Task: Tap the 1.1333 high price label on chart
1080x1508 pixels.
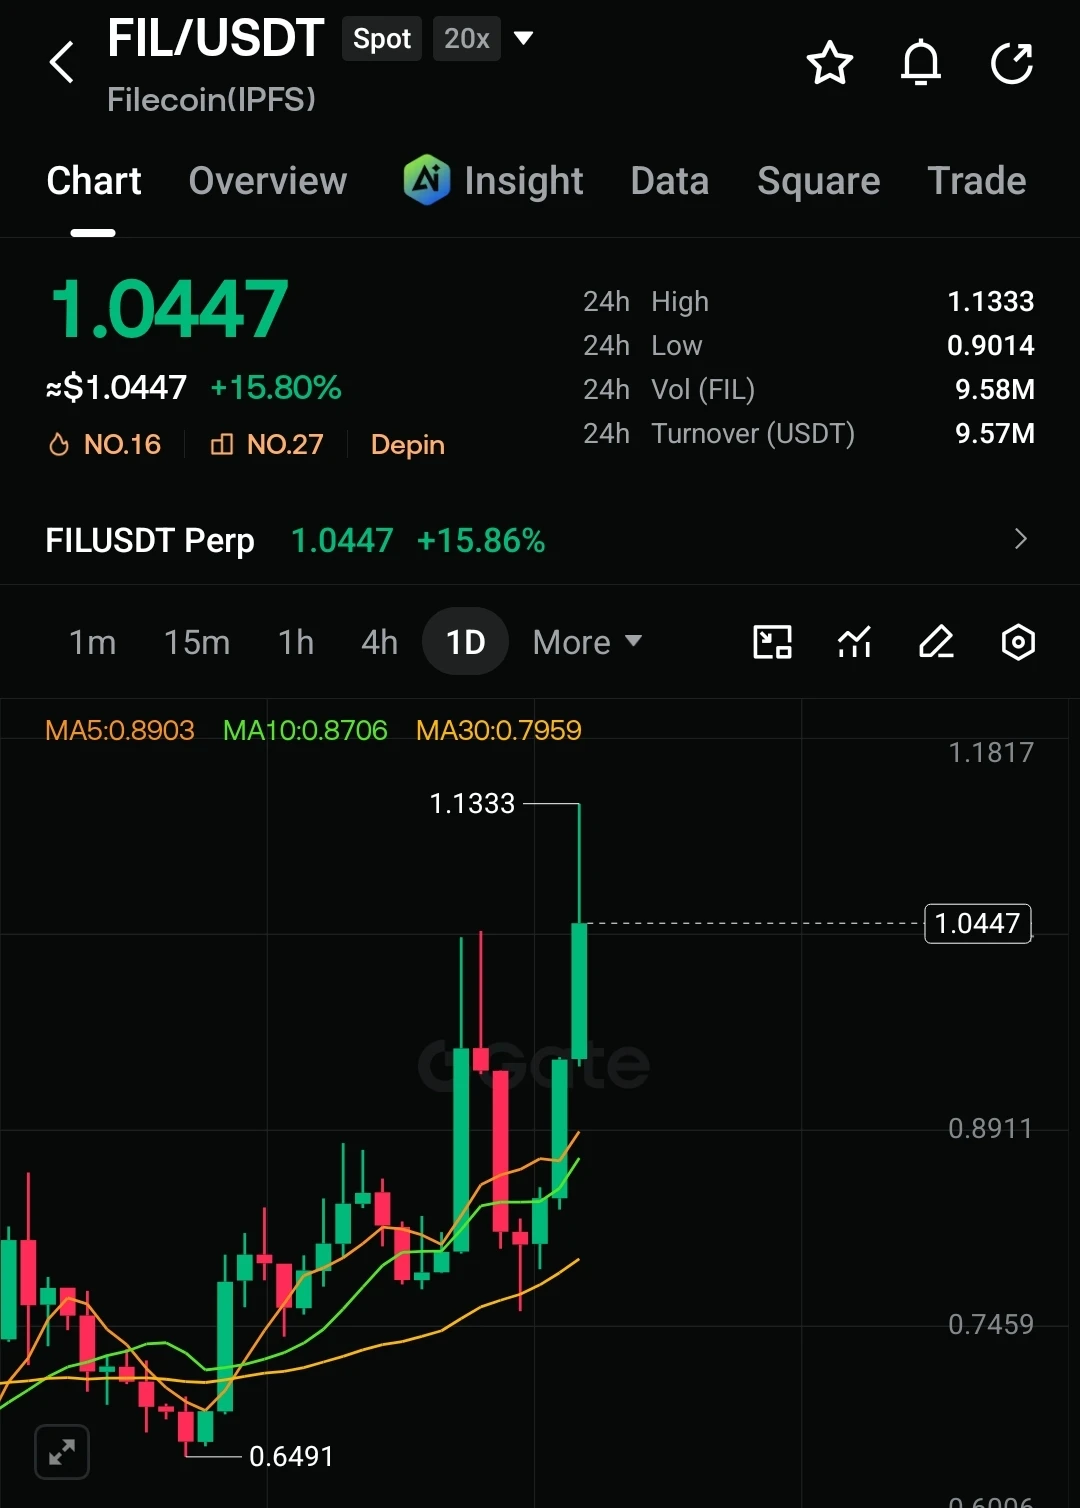Action: click(x=472, y=803)
